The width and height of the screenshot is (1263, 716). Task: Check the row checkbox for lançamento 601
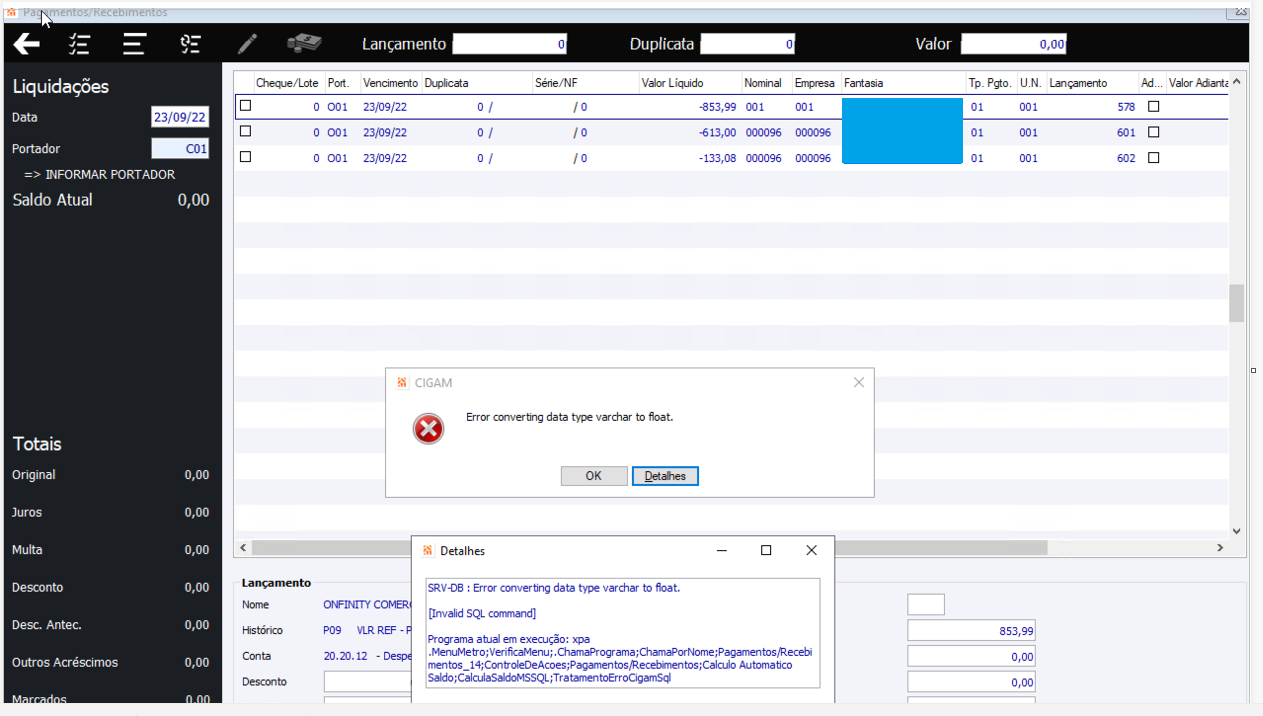(245, 131)
